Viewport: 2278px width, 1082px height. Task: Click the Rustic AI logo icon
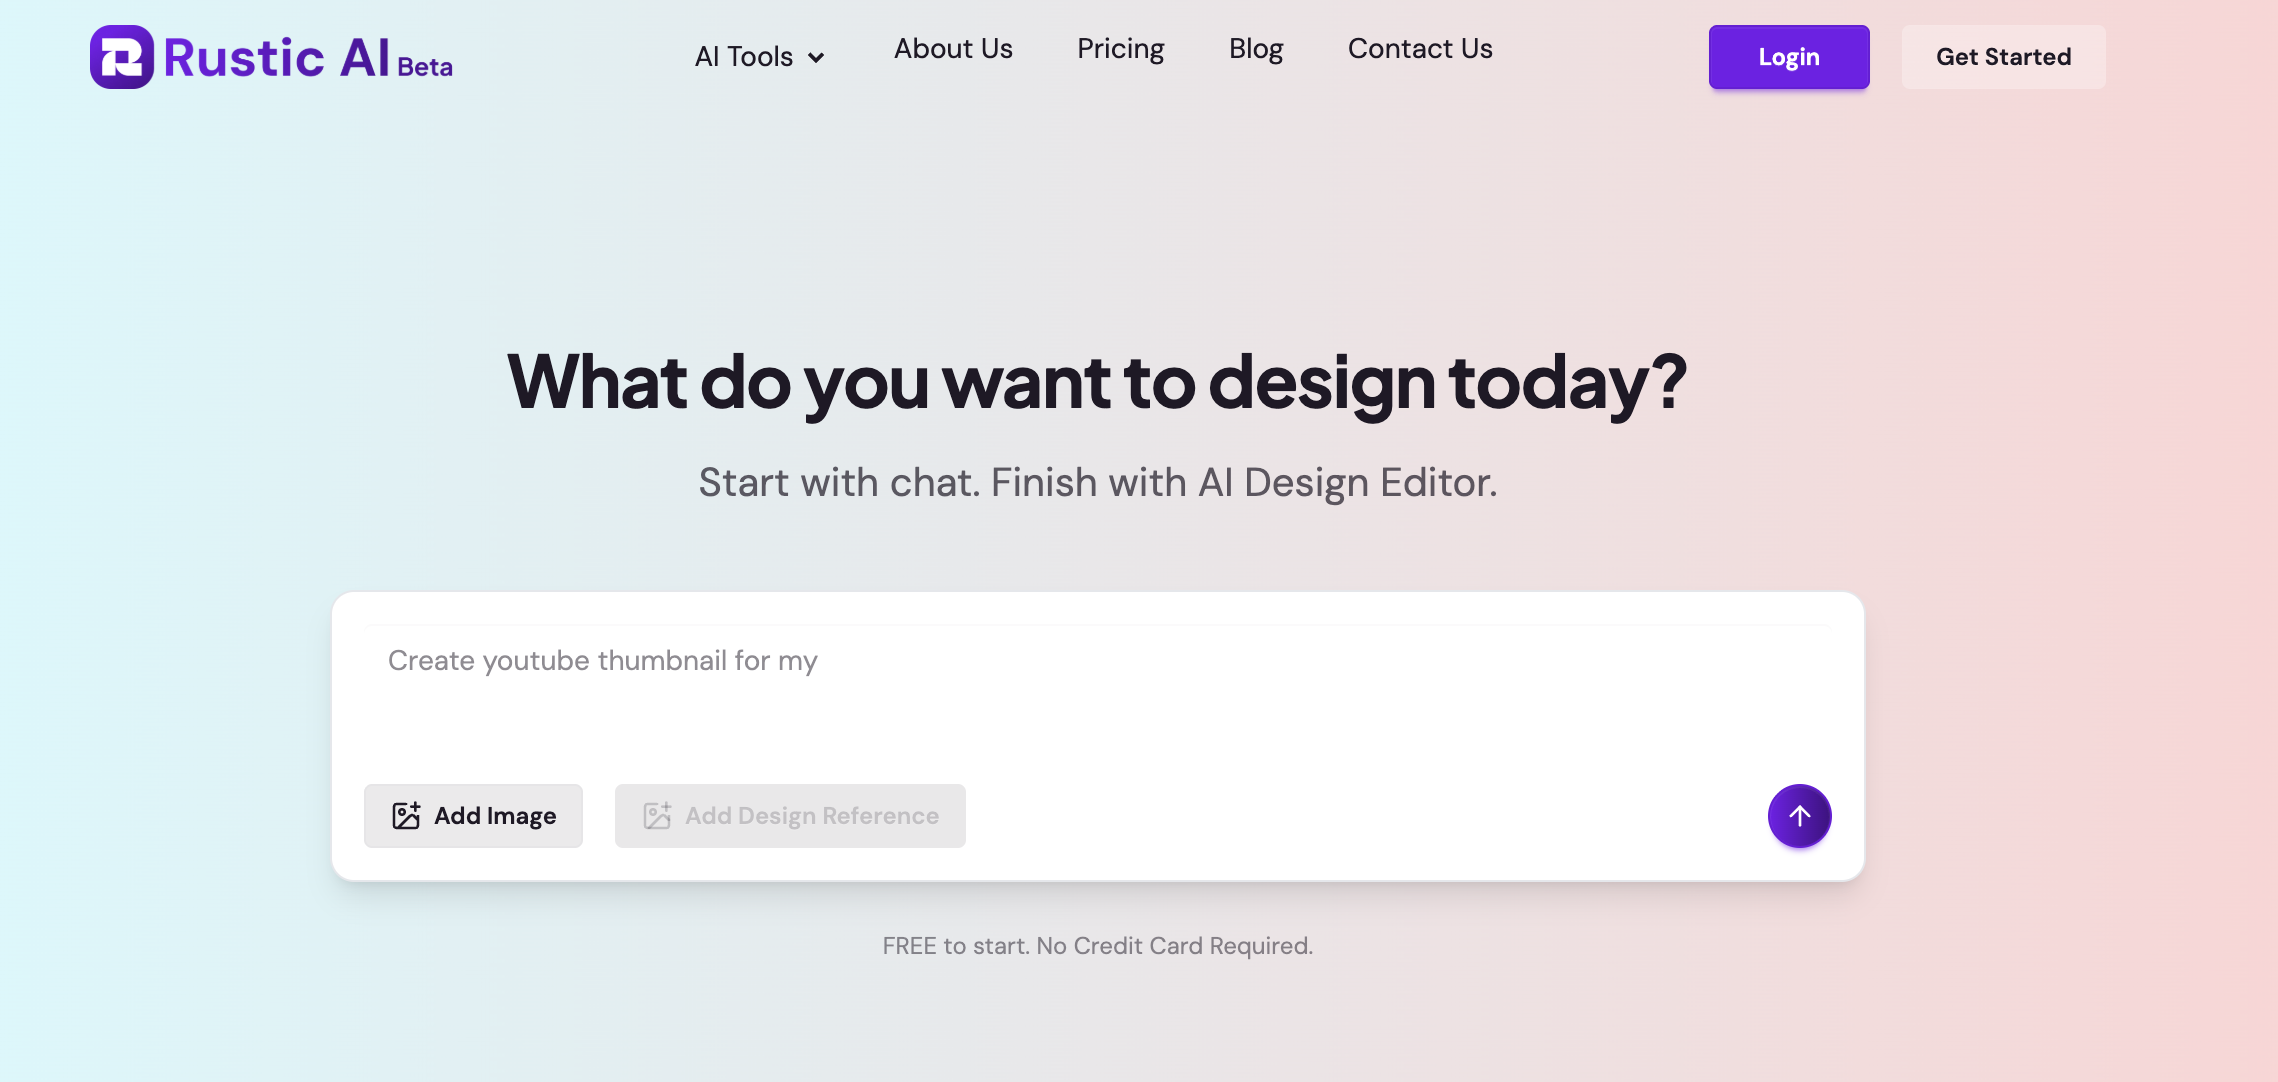click(122, 57)
